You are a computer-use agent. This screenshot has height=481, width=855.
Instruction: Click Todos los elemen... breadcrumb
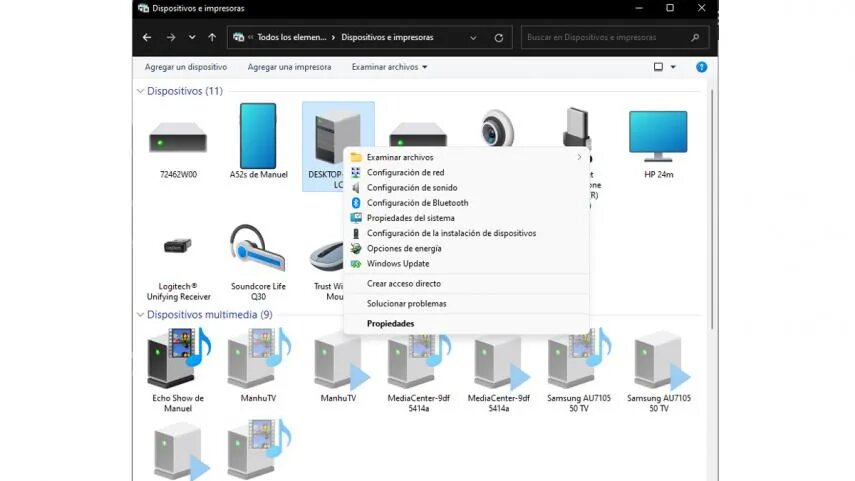point(292,37)
